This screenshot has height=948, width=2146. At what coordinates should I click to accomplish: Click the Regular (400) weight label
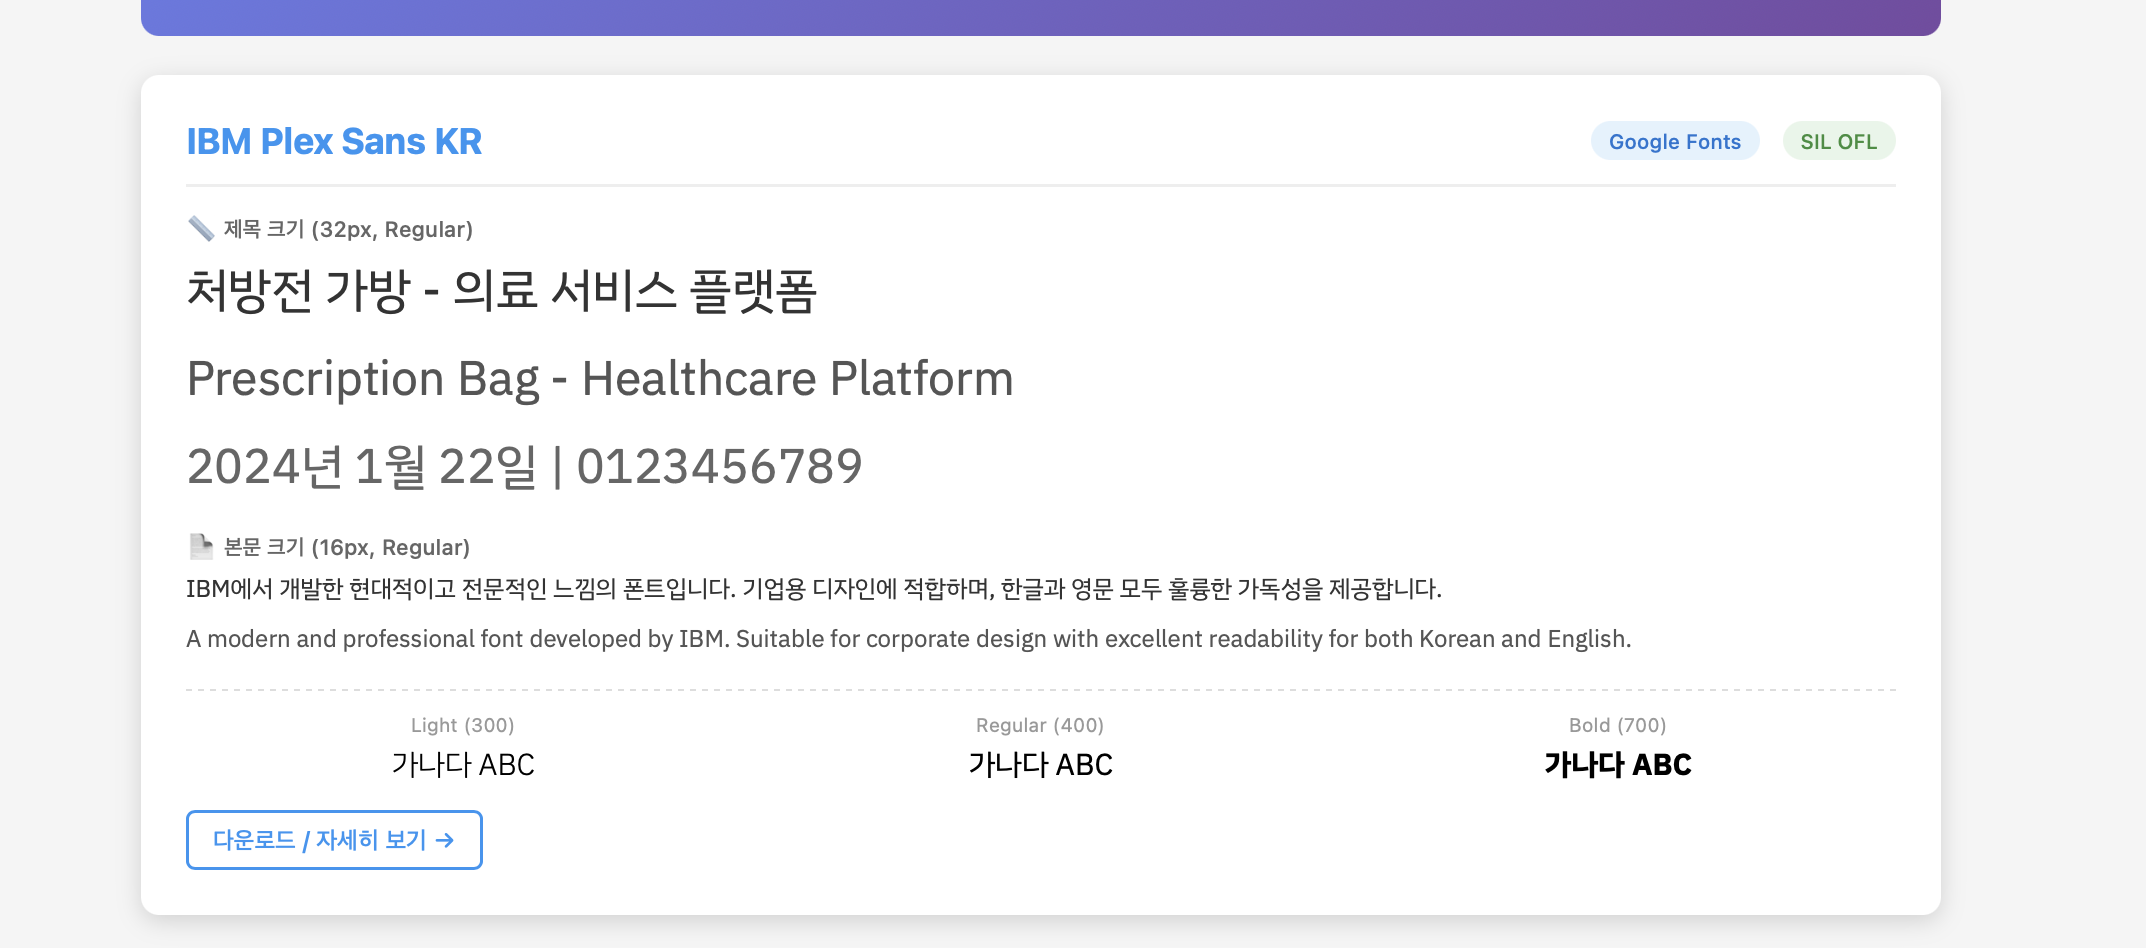pyautogui.click(x=1040, y=725)
